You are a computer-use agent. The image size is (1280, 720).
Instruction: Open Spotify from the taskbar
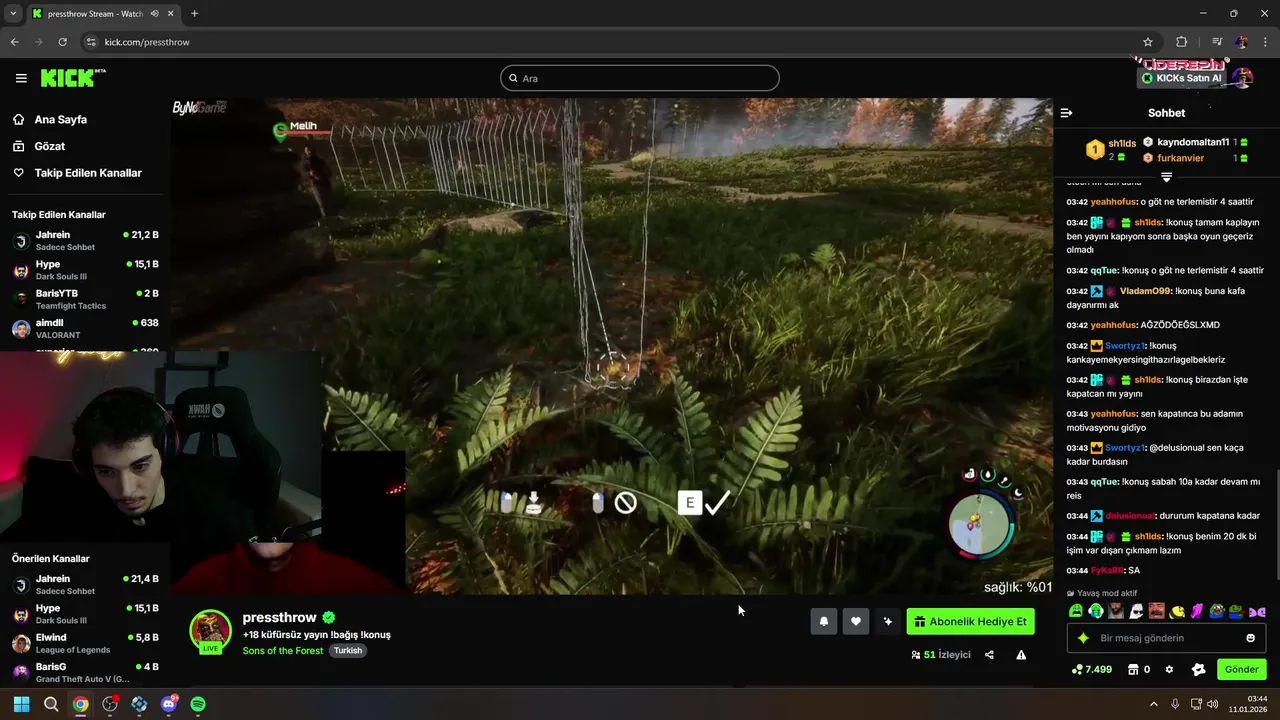click(x=198, y=704)
